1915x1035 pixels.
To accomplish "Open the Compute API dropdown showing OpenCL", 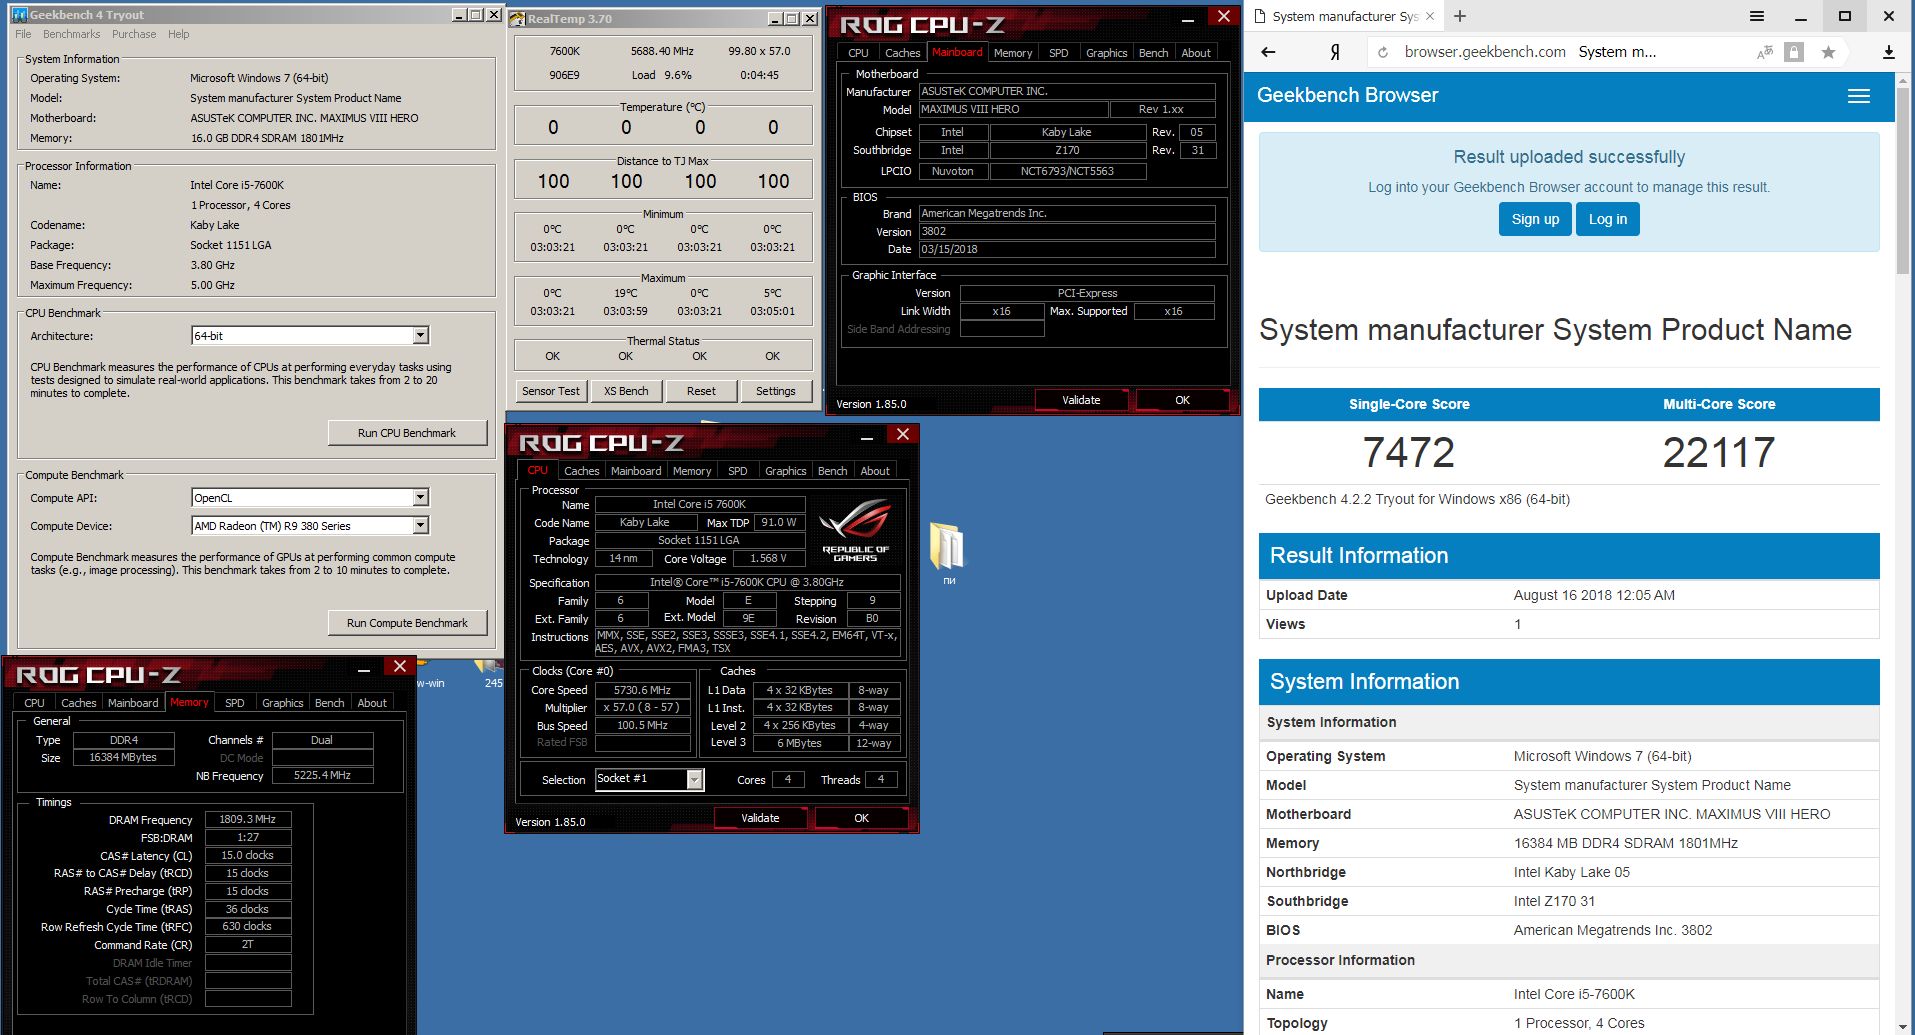I will [x=420, y=497].
